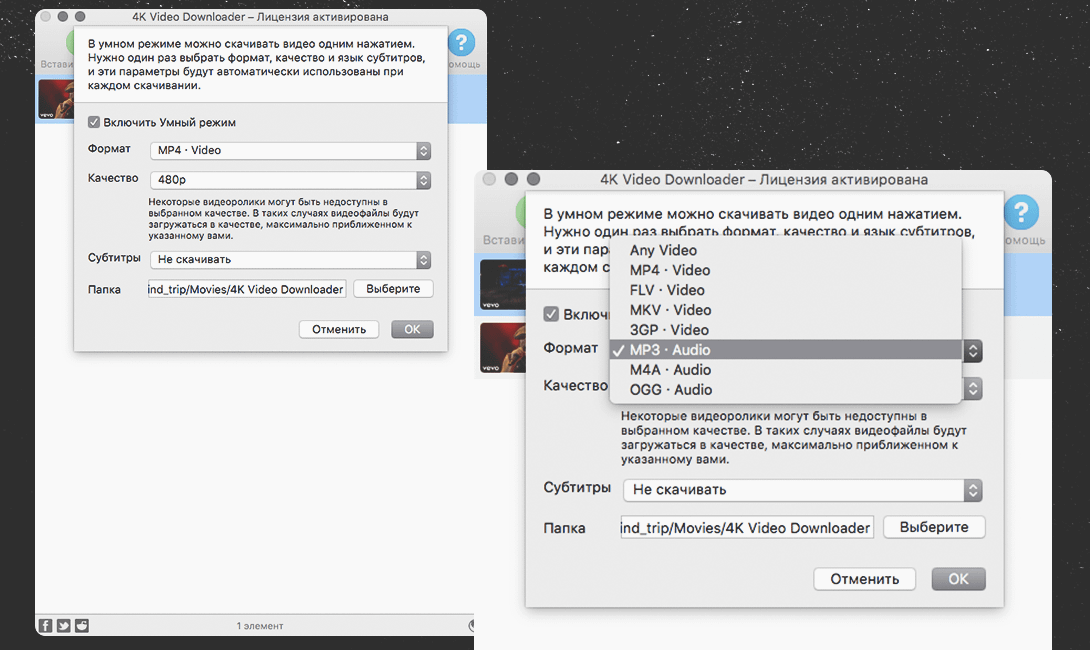
Task: Click the '1 элемент' status text
Action: tap(260, 626)
